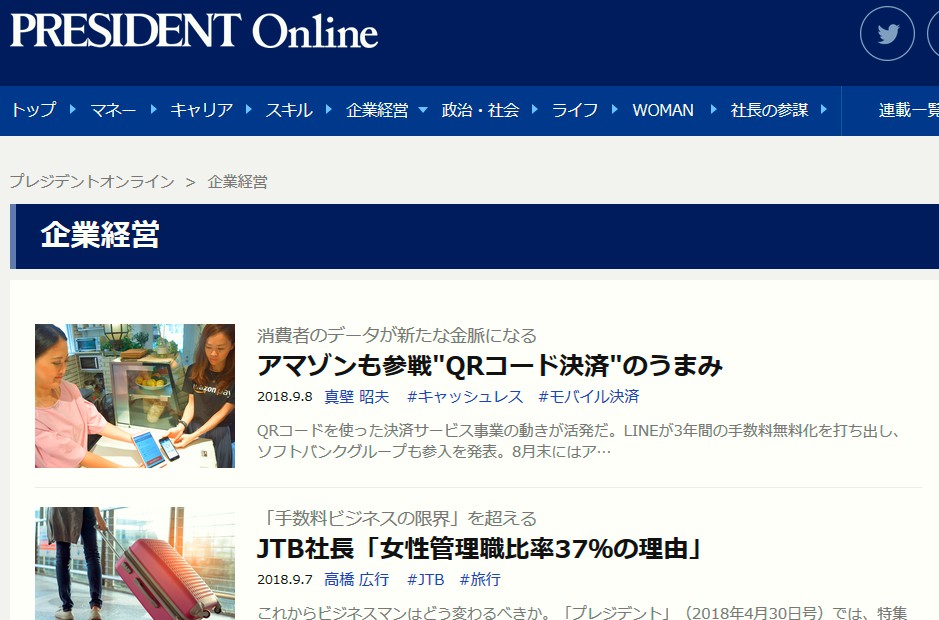Expand the arrow next to 社長の参謀
939x620 pixels.
click(823, 110)
